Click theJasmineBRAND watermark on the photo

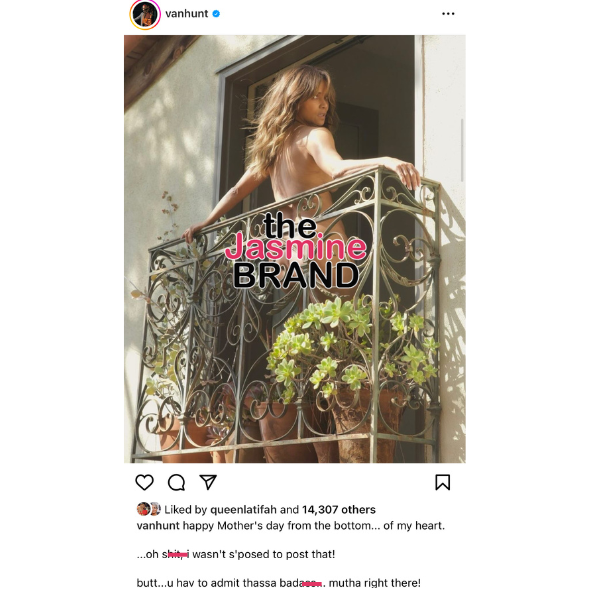[296, 250]
